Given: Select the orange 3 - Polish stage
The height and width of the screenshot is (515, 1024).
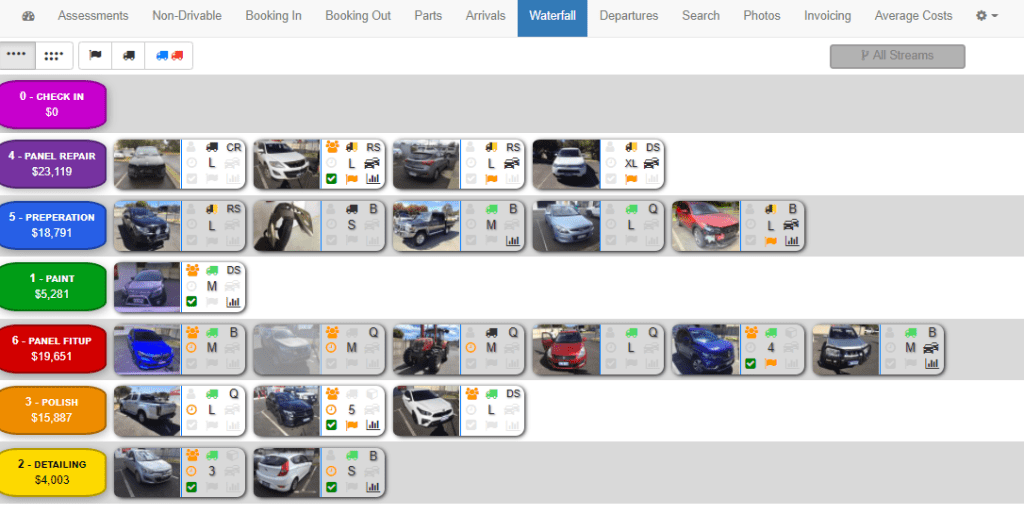Looking at the screenshot, I should [52, 410].
